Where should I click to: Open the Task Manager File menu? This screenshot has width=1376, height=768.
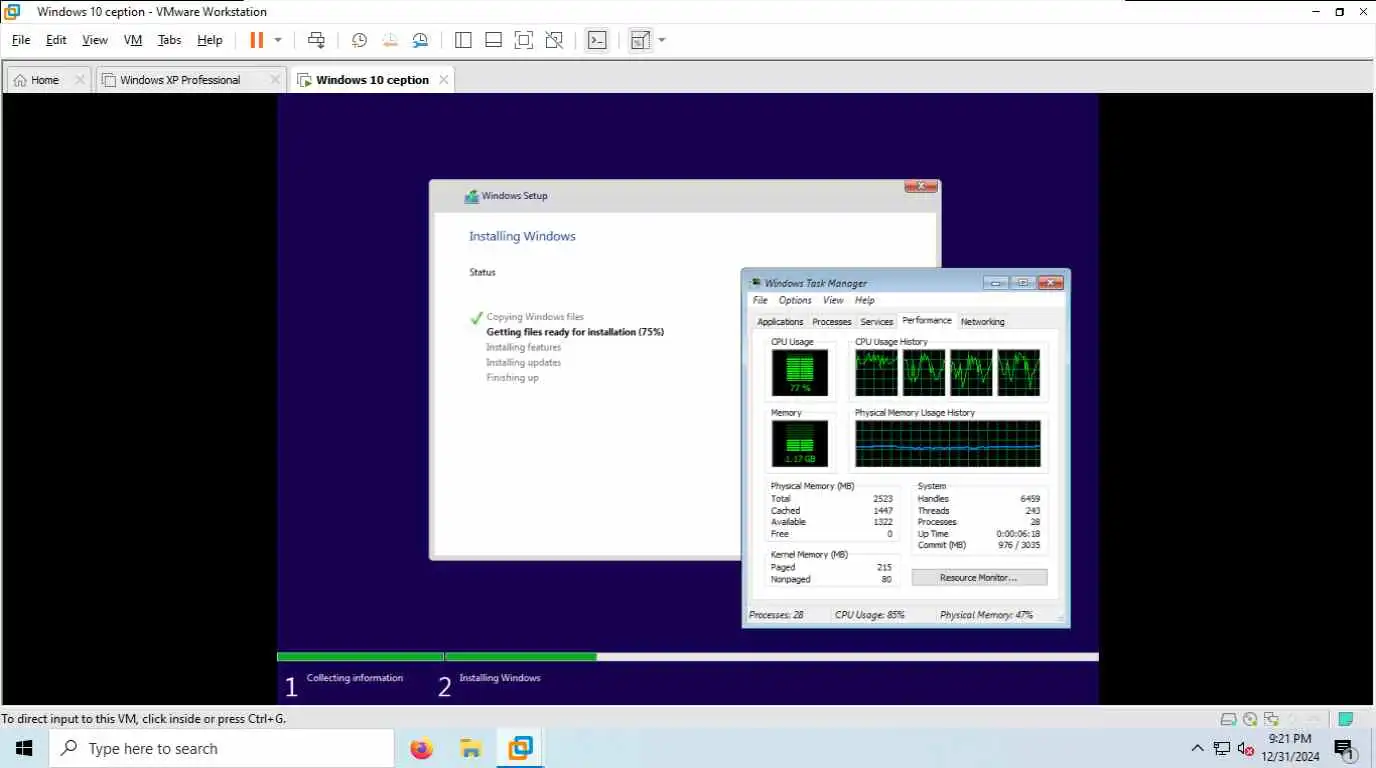[760, 300]
